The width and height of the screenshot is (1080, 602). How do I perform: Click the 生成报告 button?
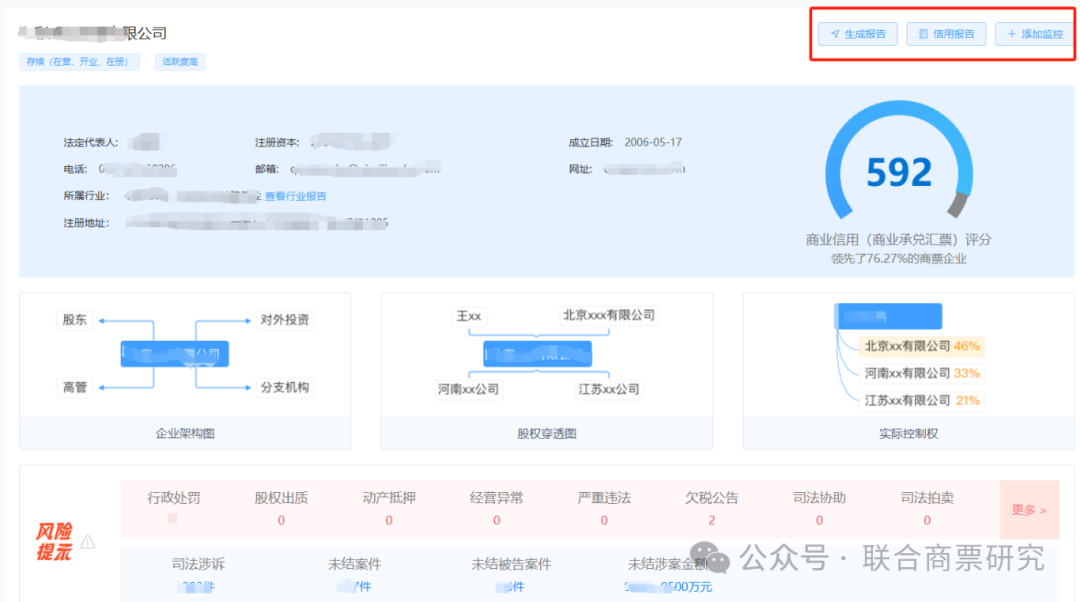coord(858,34)
